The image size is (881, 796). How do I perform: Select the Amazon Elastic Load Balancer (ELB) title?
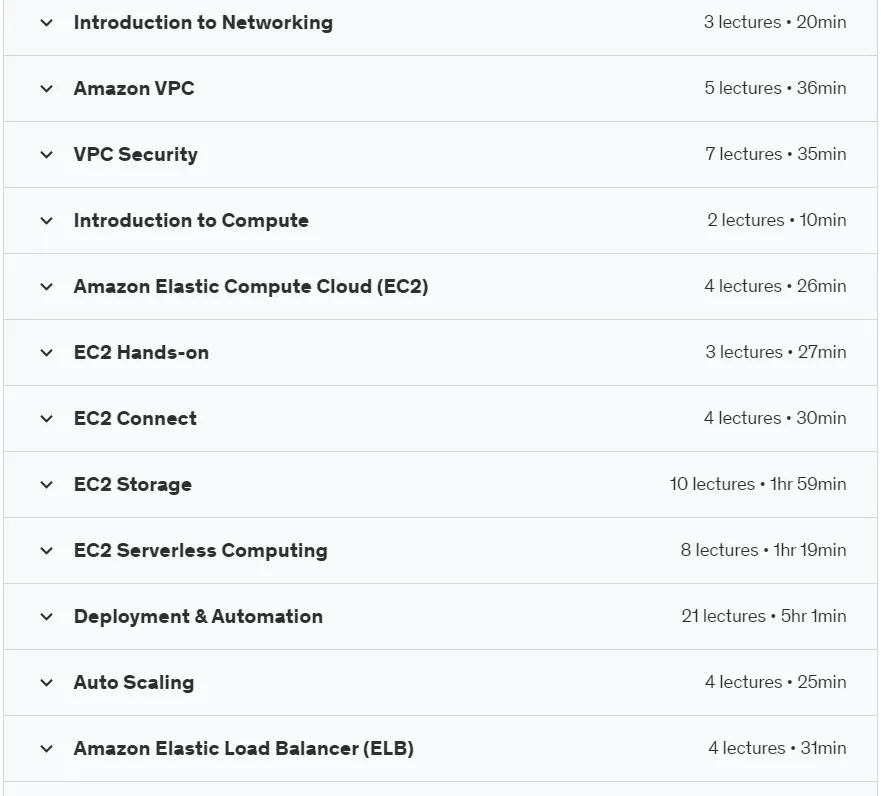[244, 749]
